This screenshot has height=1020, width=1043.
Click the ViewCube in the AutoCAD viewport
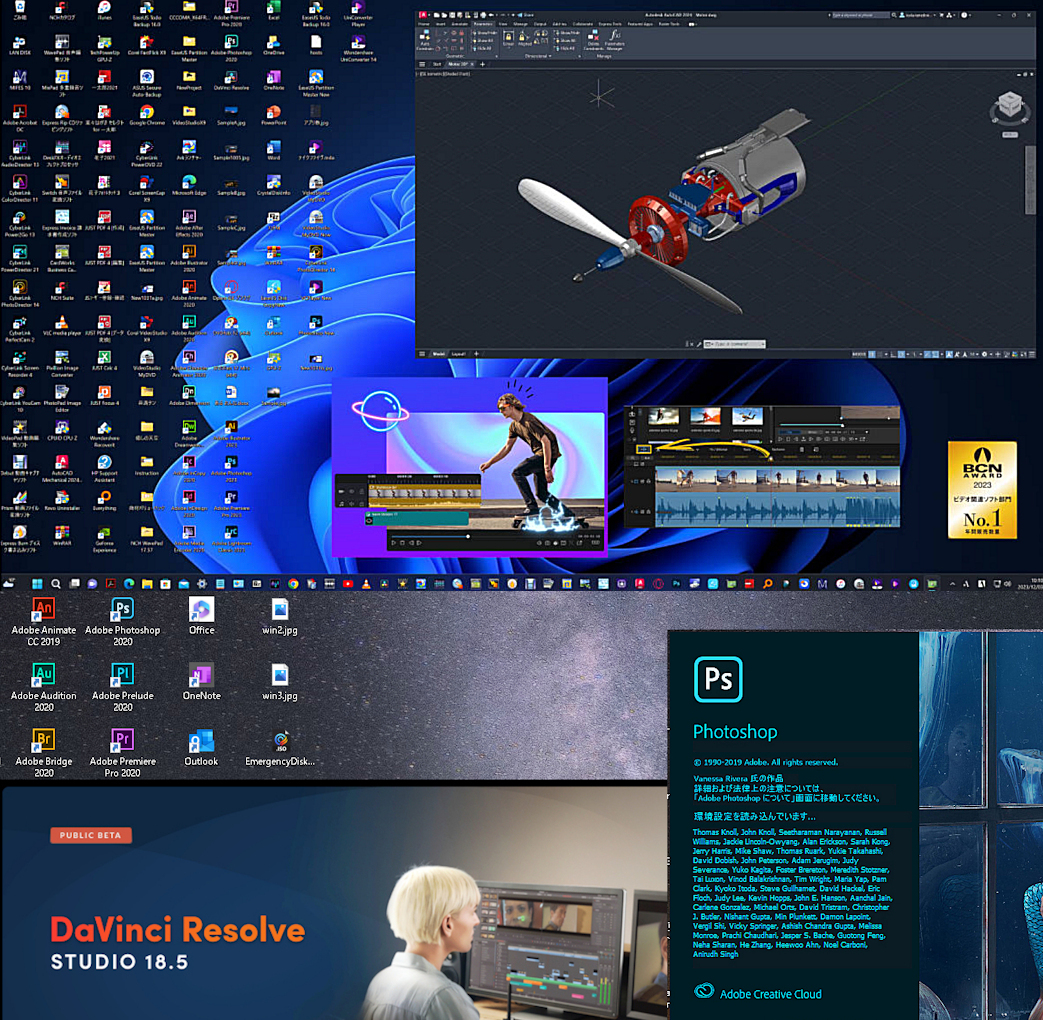tap(1010, 106)
